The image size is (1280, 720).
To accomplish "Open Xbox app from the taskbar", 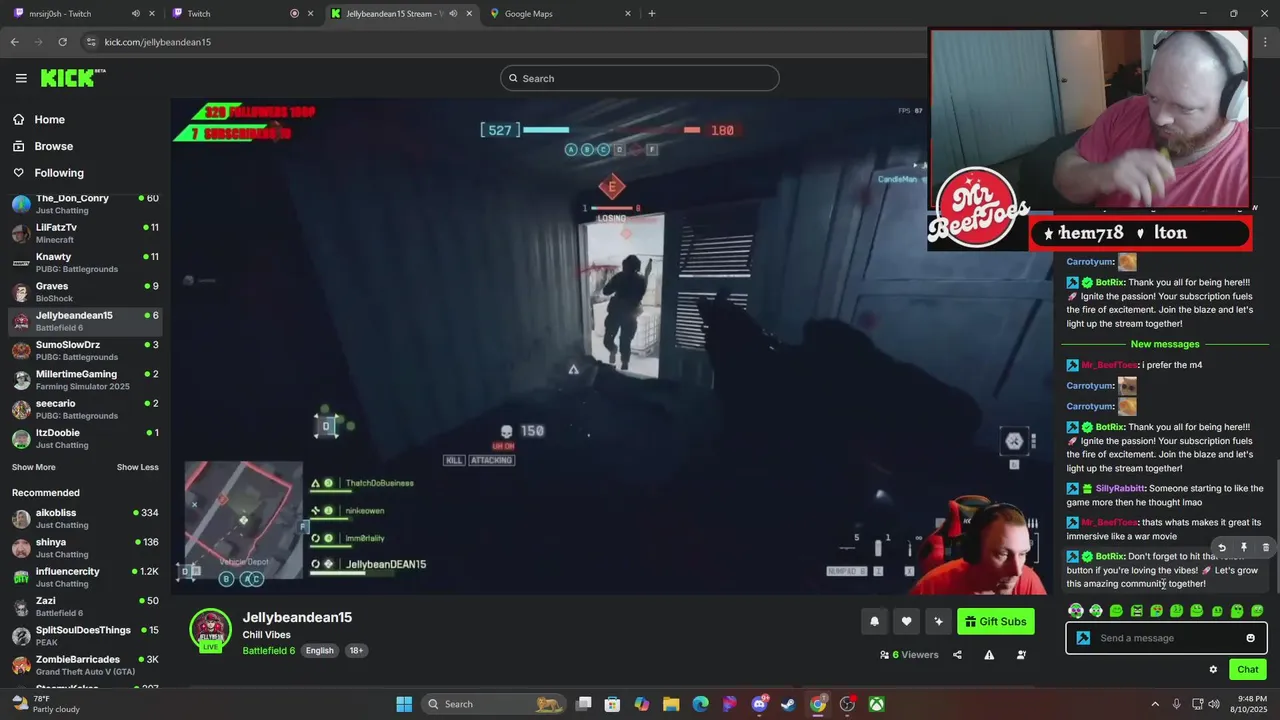I will click(x=876, y=704).
